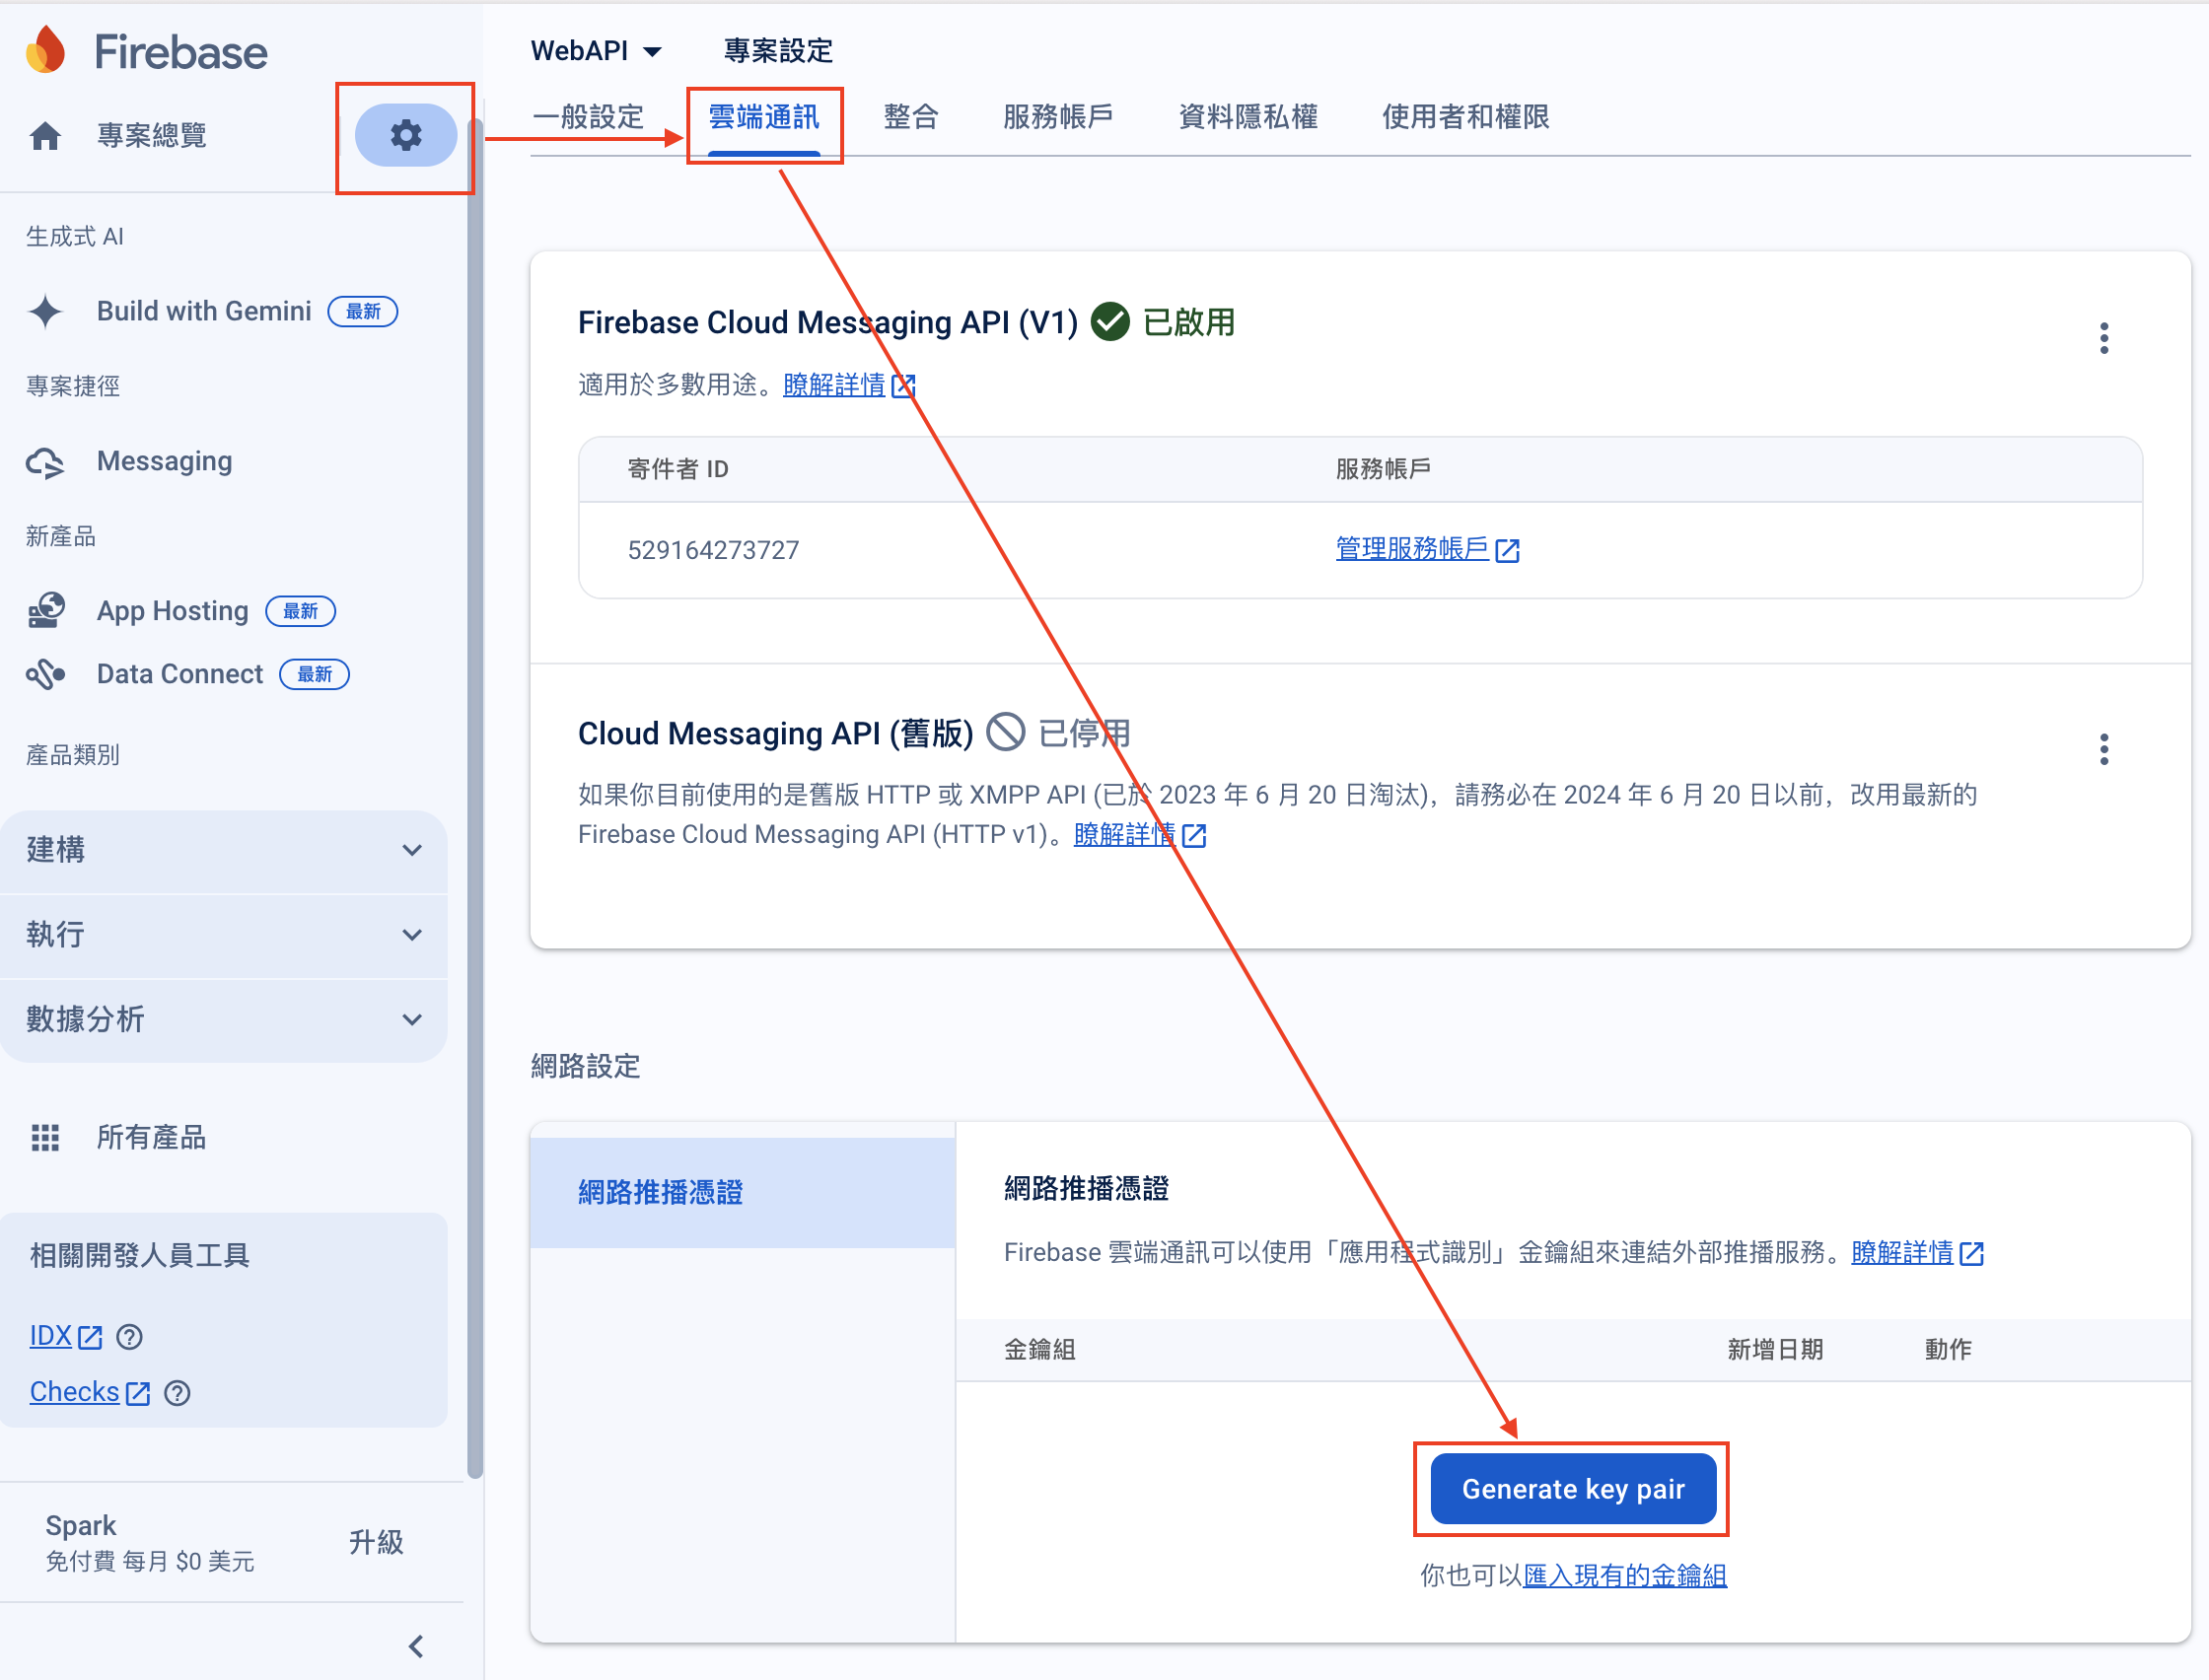Switch to the 使用者和權限 tab
2209x1680 pixels.
point(1465,117)
